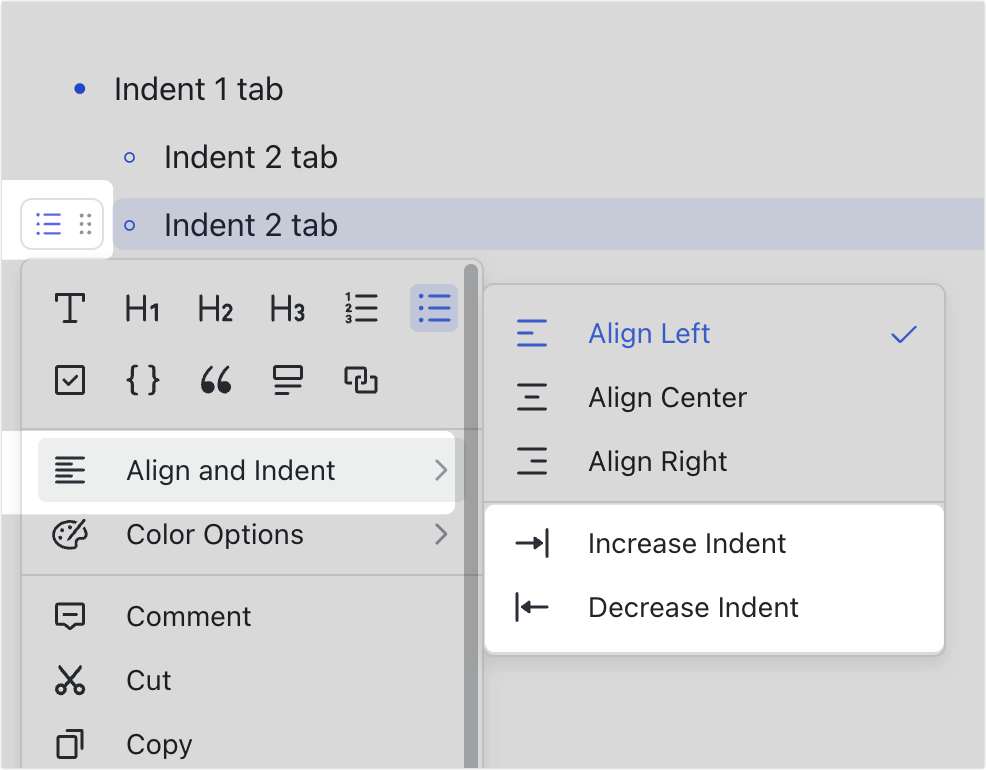
Task: Click the divider block icon
Action: coord(287,380)
